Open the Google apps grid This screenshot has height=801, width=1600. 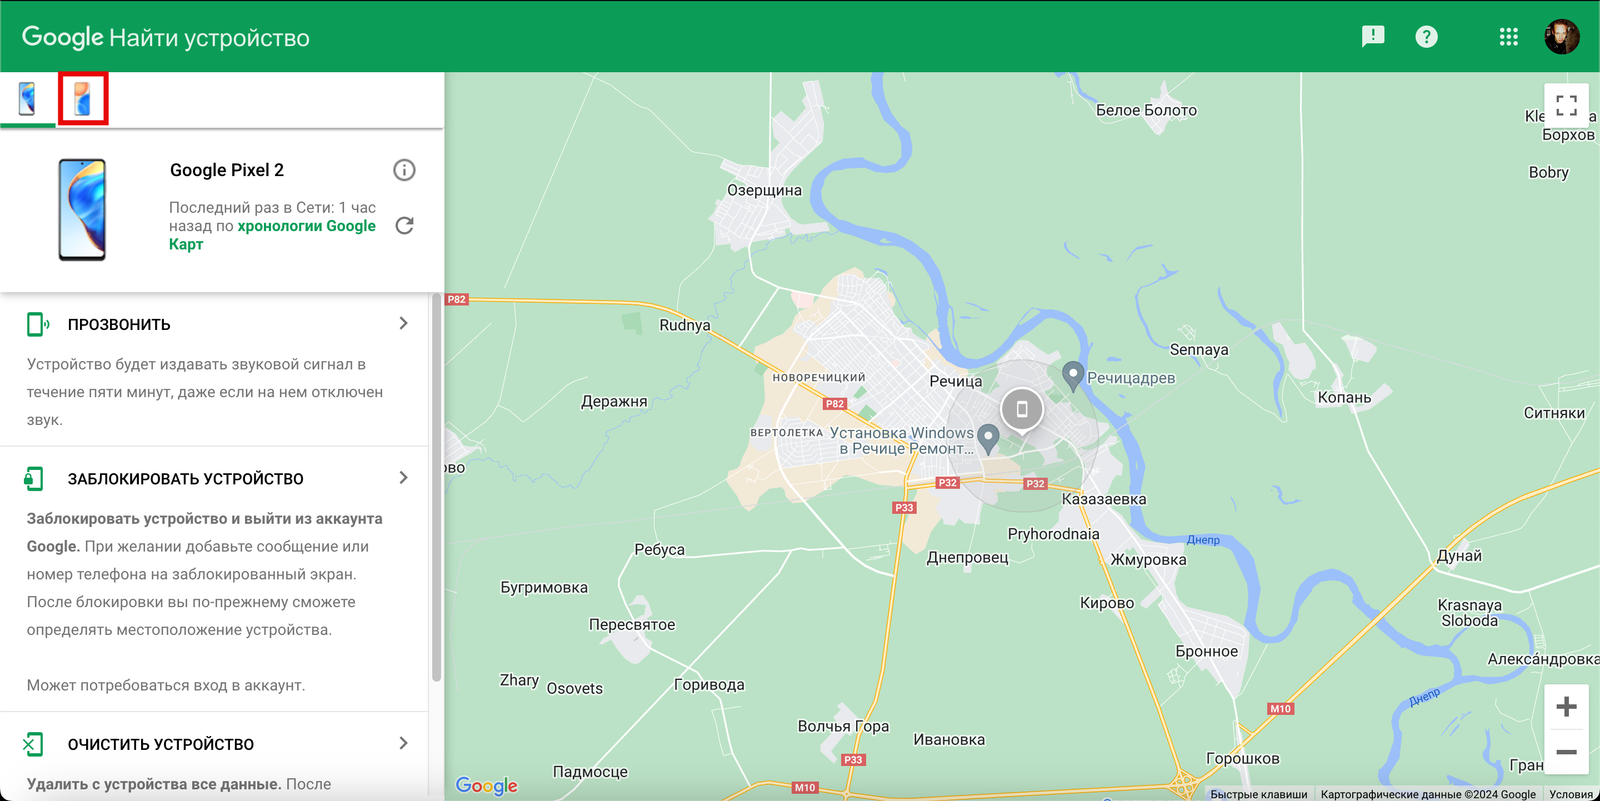1509,37
